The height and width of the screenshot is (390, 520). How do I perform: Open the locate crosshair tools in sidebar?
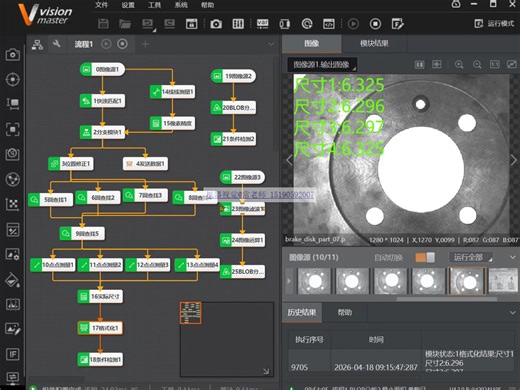click(x=13, y=79)
